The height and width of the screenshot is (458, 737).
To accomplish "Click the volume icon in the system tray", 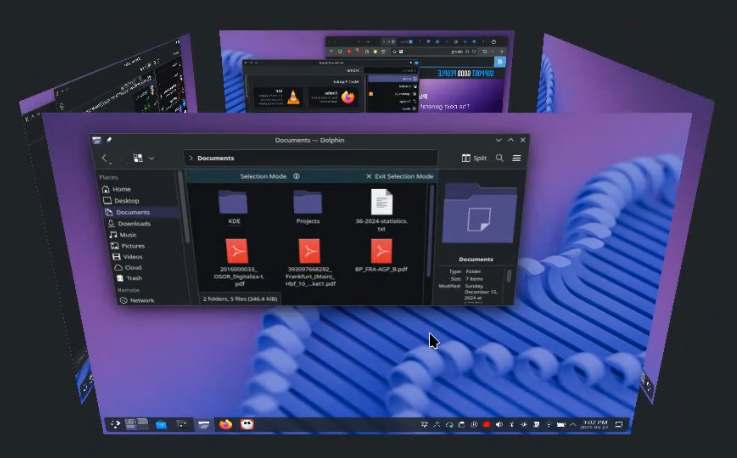I will click(499, 425).
